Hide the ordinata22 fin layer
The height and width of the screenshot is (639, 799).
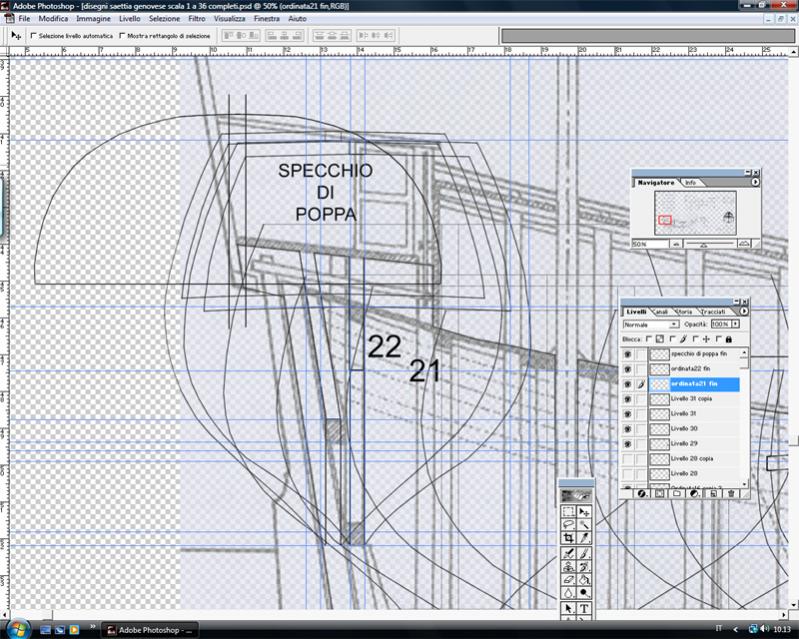coord(628,369)
